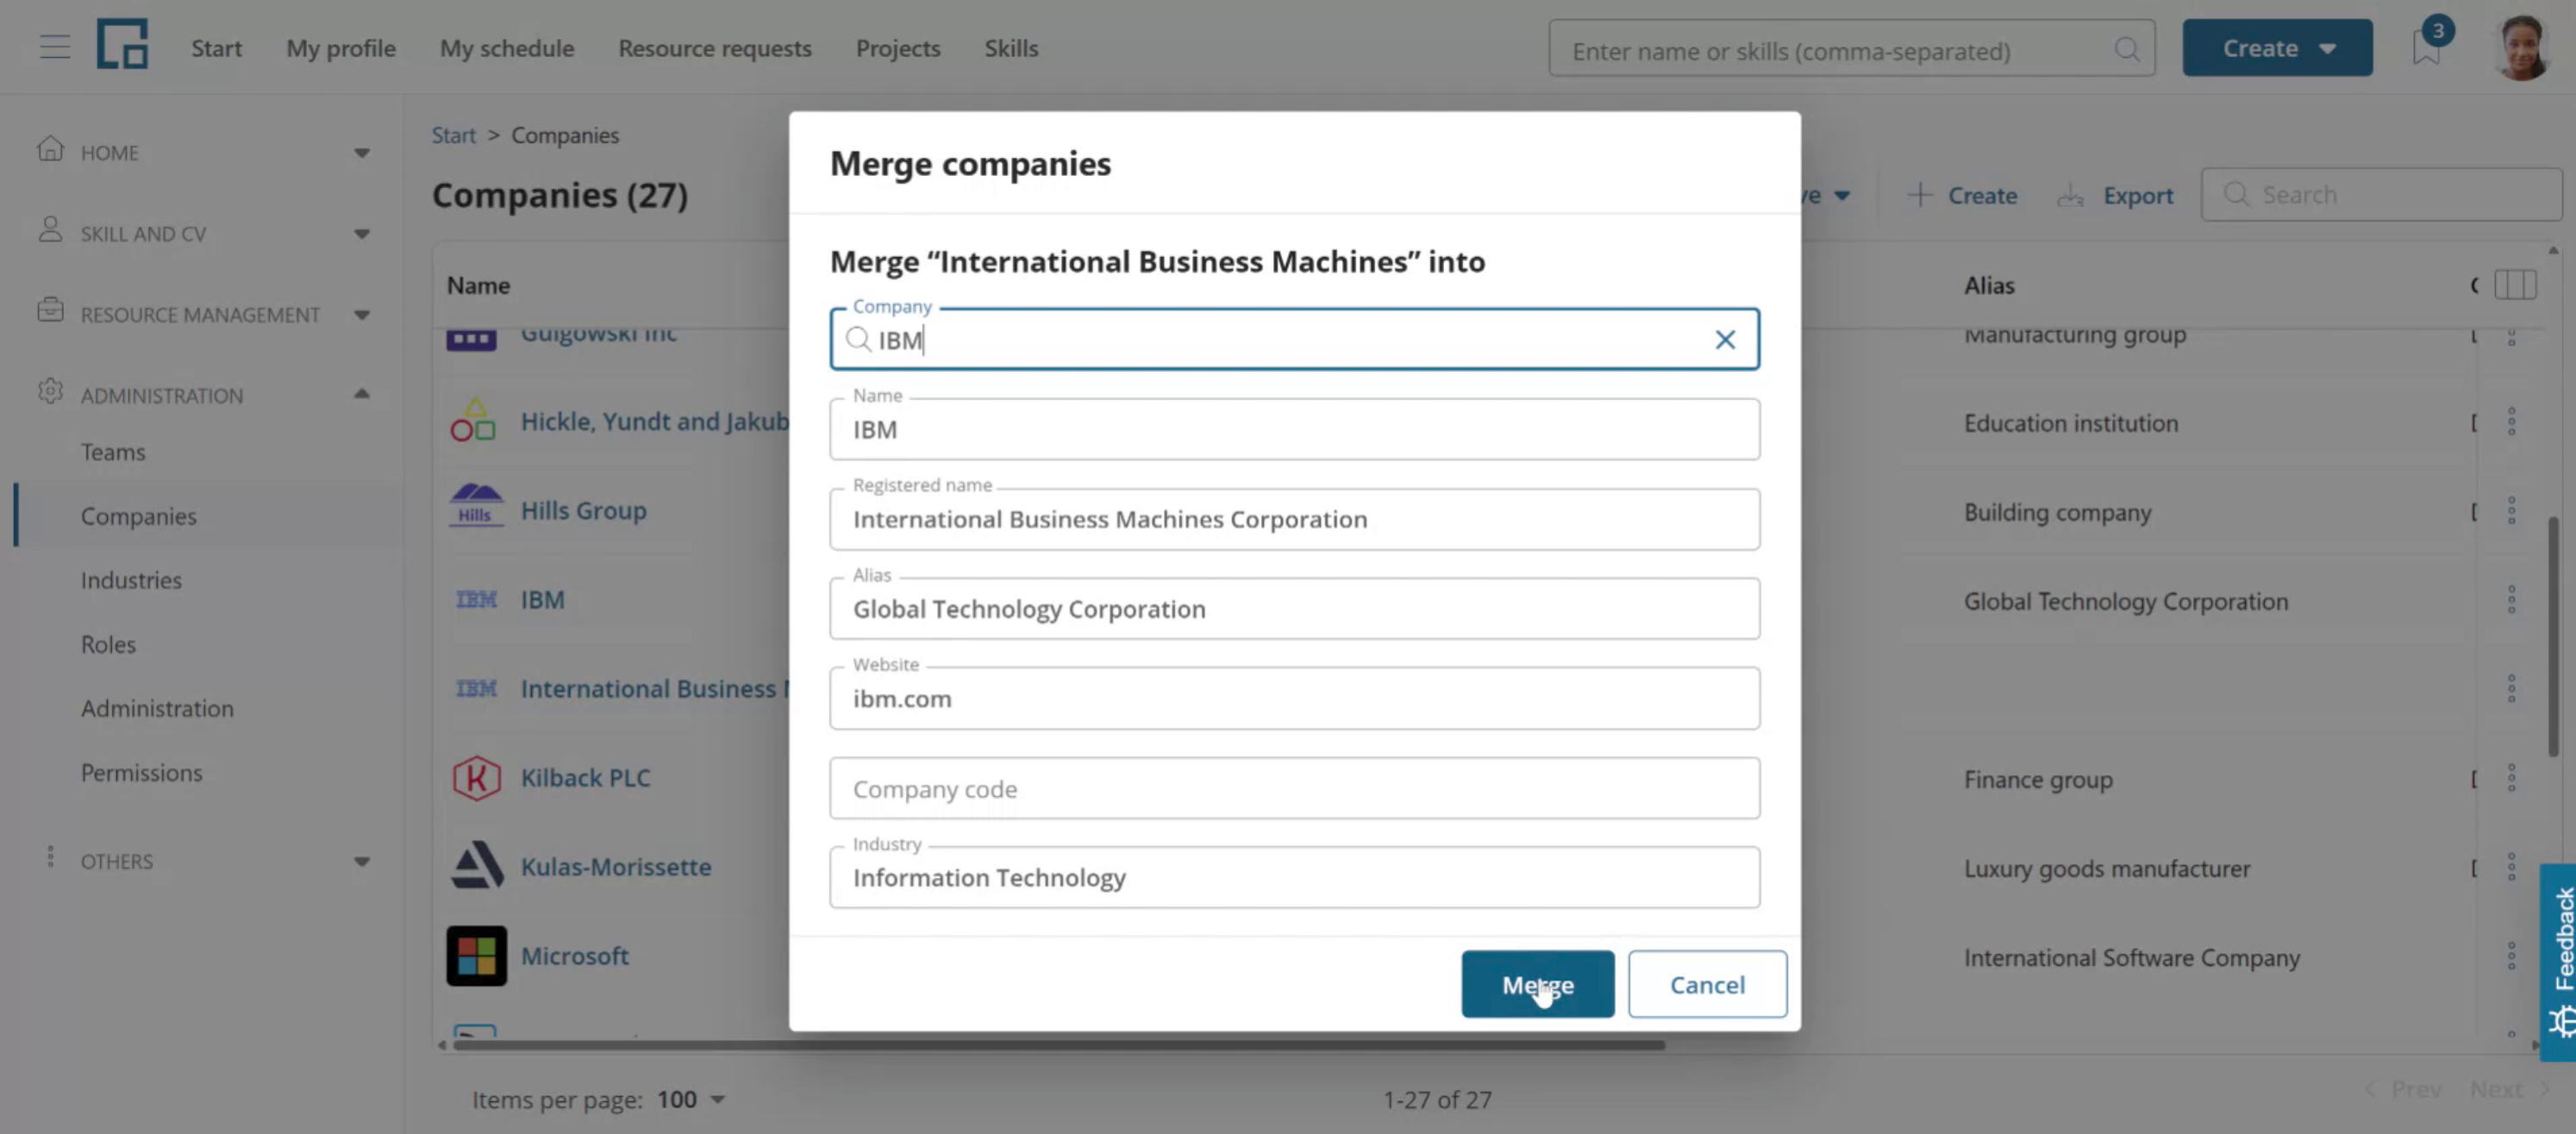Click the Hills Group logo icon

point(476,505)
